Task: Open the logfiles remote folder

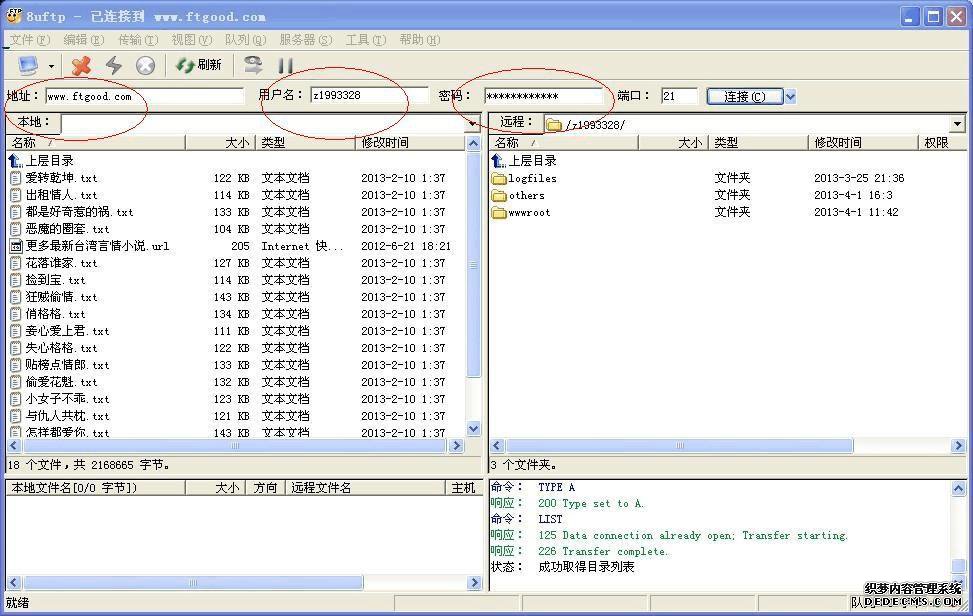Action: coord(532,178)
